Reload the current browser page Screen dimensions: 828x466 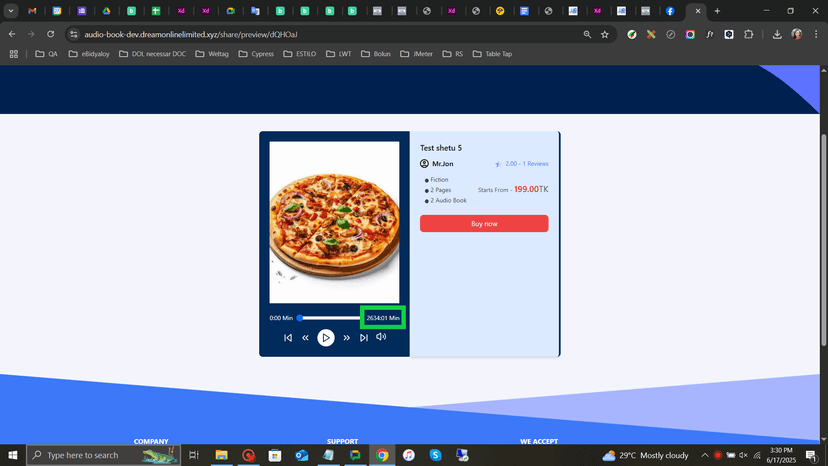(x=50, y=34)
